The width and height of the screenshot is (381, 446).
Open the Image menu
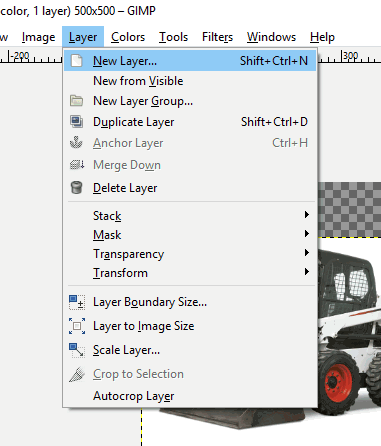click(38, 37)
